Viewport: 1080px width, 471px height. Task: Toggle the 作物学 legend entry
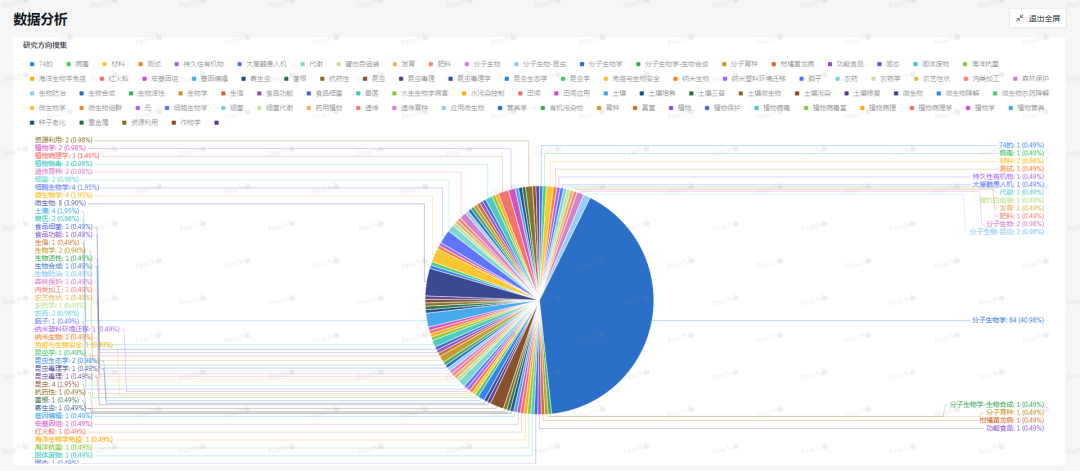(185, 122)
